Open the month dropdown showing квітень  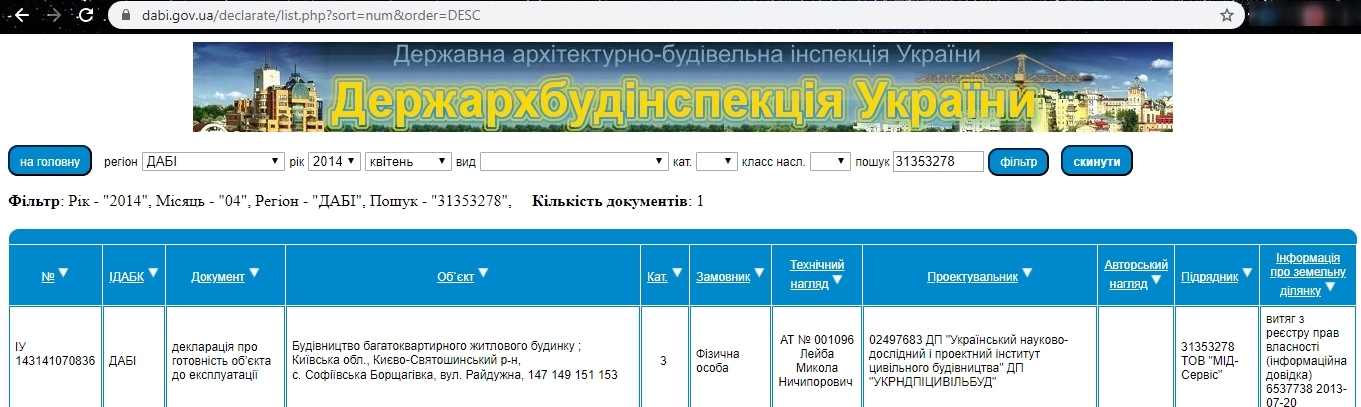408,161
